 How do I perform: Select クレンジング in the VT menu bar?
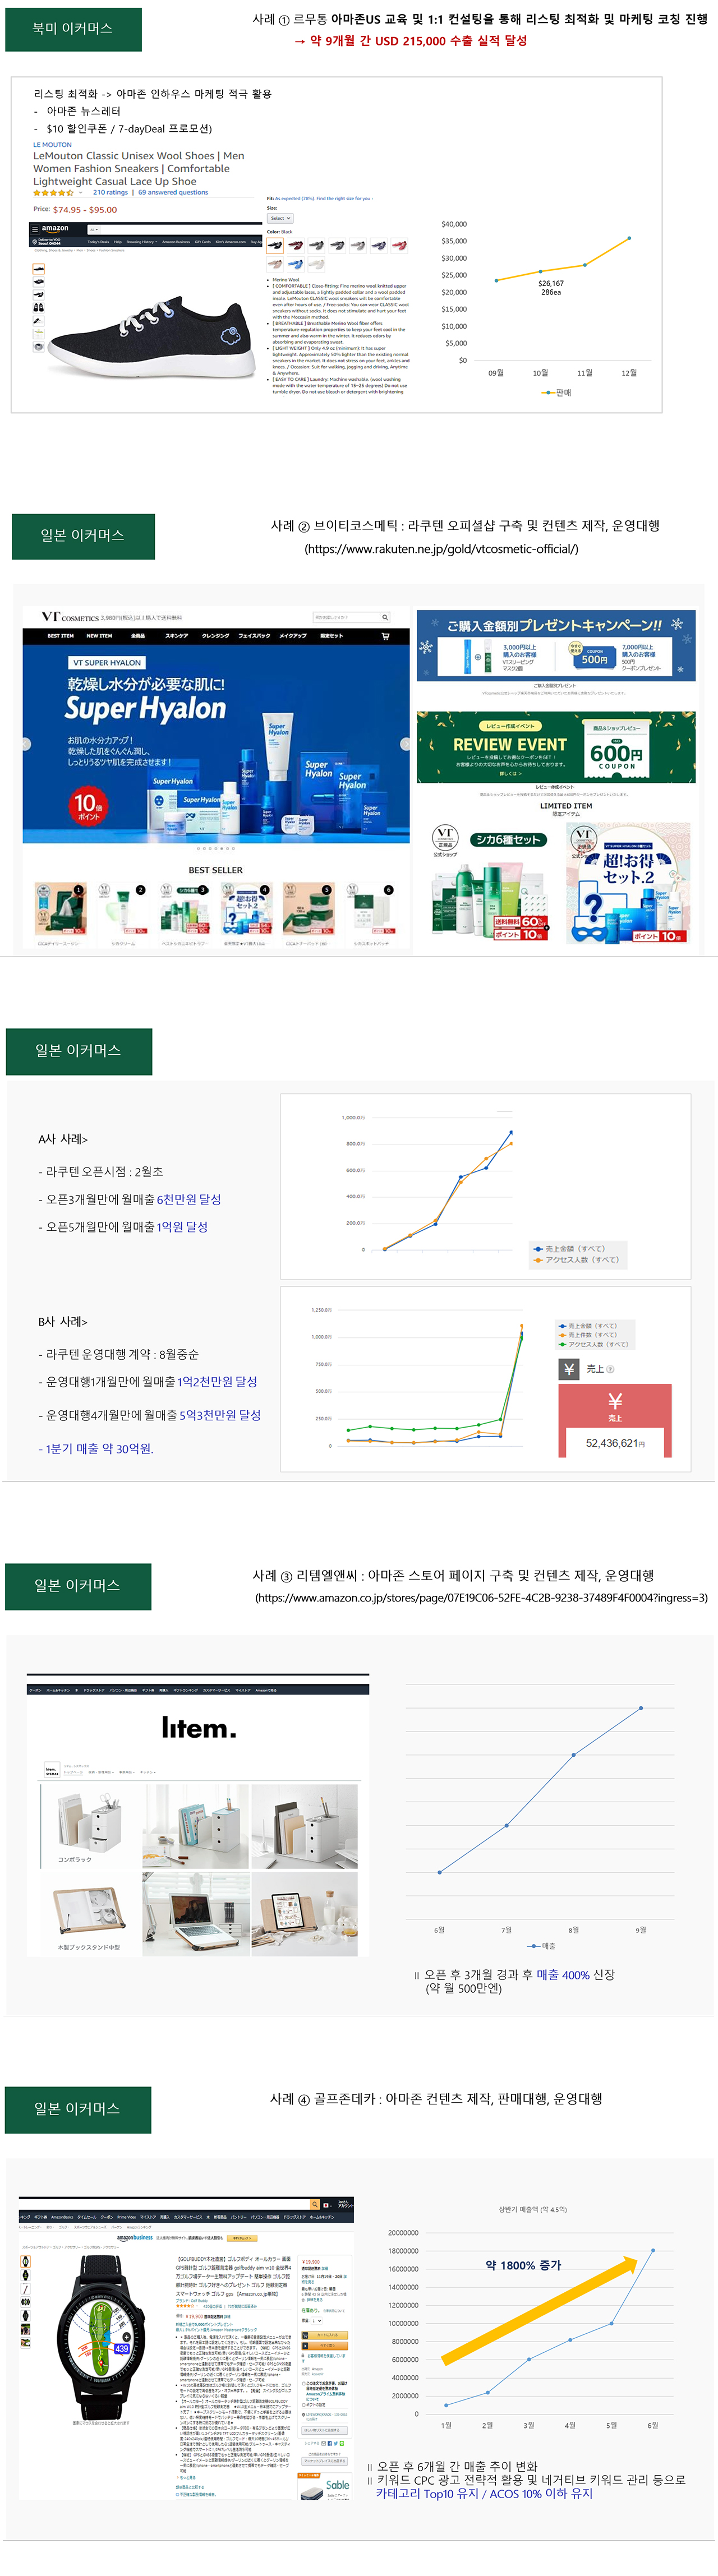(x=215, y=636)
